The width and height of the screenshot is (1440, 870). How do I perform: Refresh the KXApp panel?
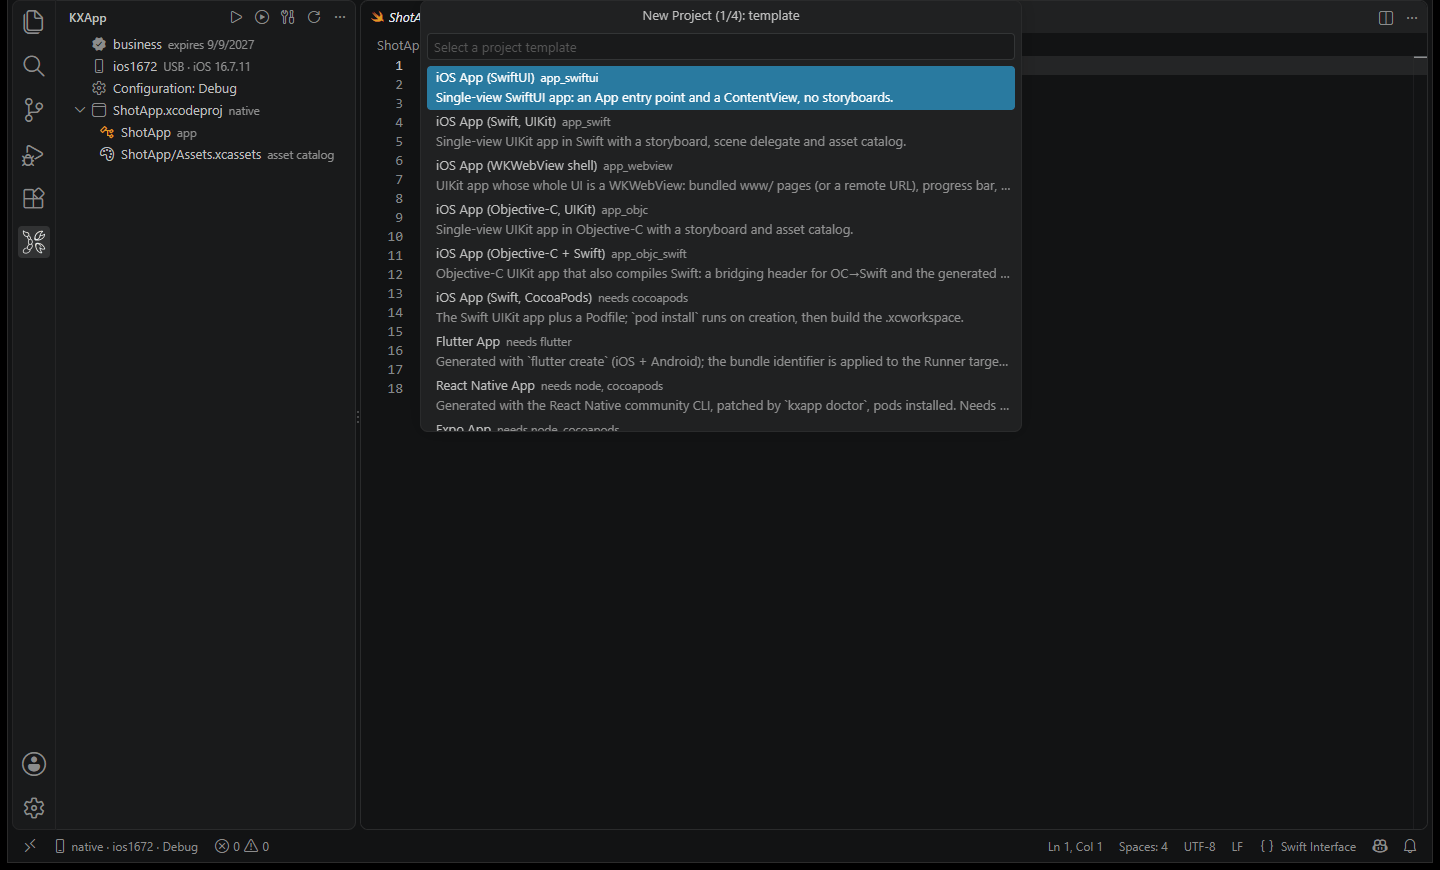(314, 17)
